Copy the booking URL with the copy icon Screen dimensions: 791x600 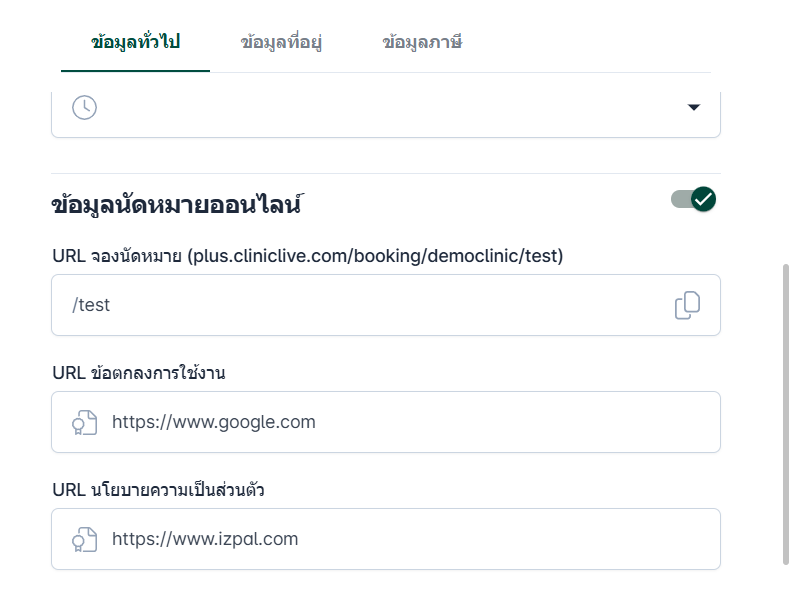coord(687,305)
